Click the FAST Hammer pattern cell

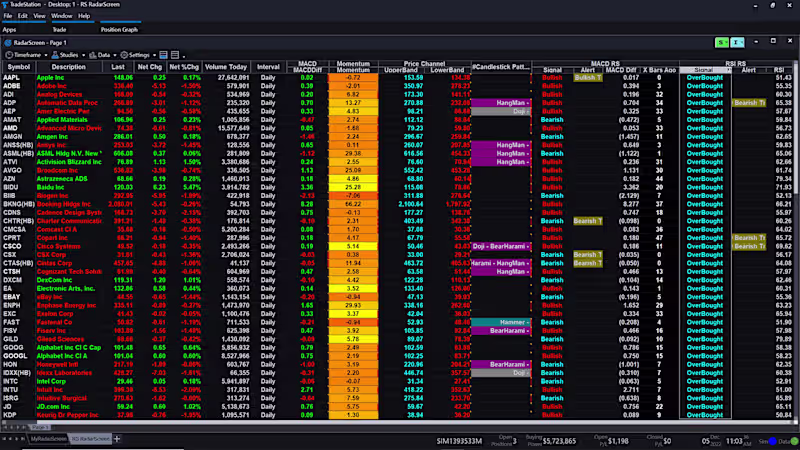click(x=501, y=322)
